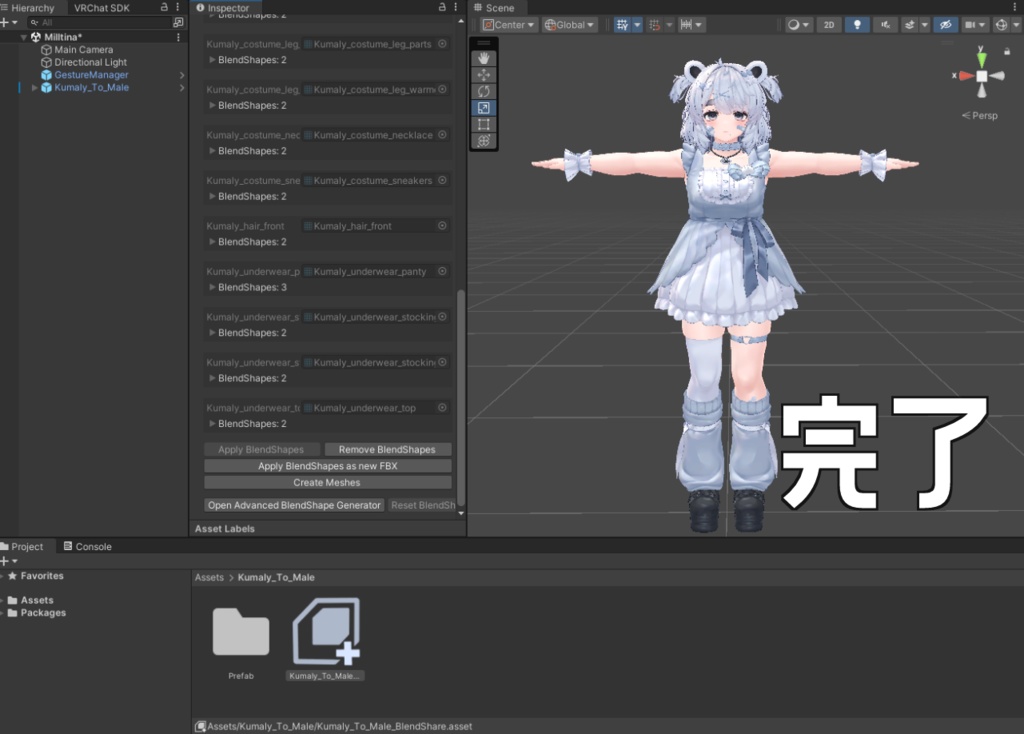Click the snap increment ruler icon
This screenshot has height=734, width=1024.
coord(686,25)
